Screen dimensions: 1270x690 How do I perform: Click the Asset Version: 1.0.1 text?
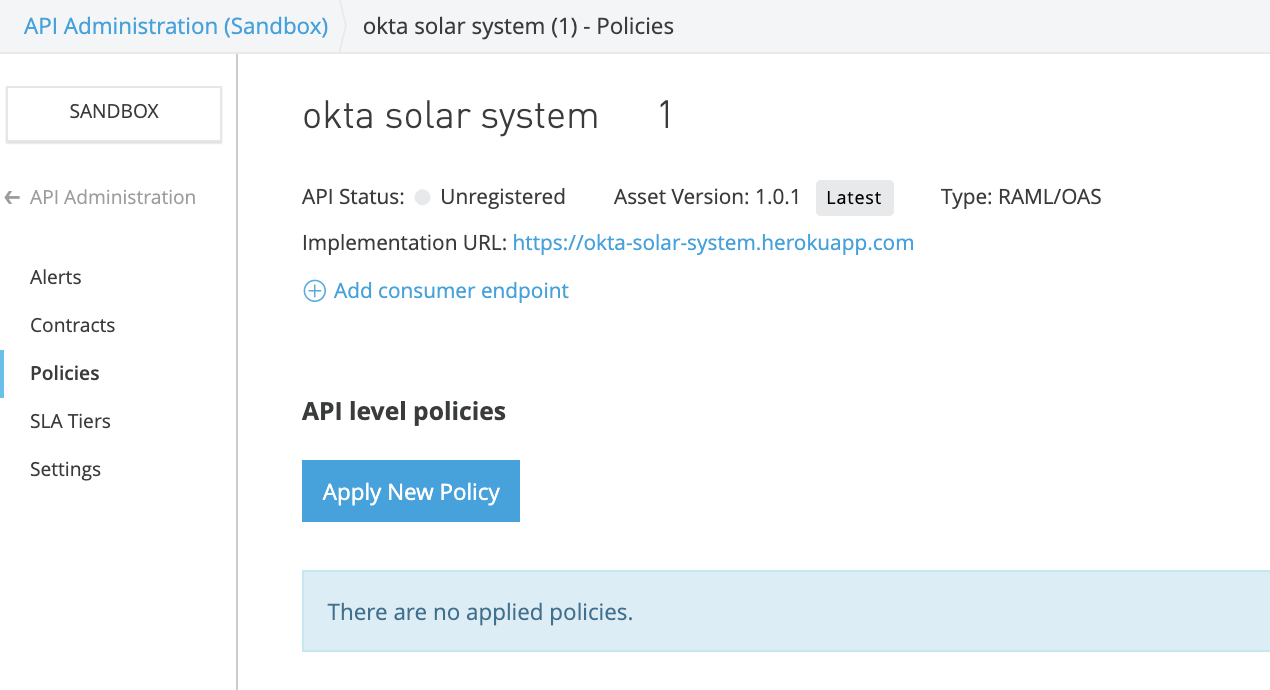[707, 197]
